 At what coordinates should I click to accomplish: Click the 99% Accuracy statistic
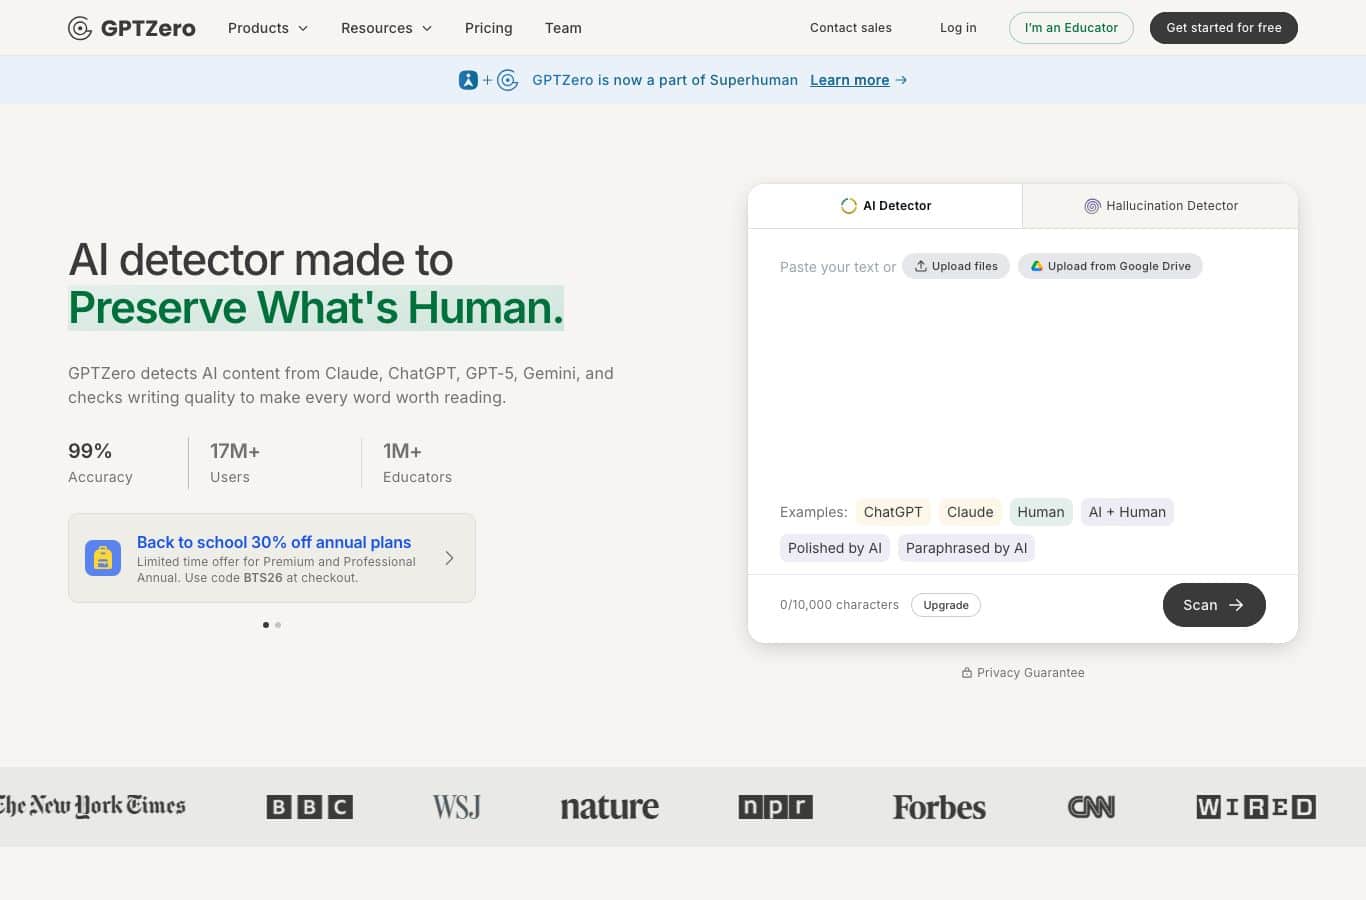pyautogui.click(x=100, y=463)
